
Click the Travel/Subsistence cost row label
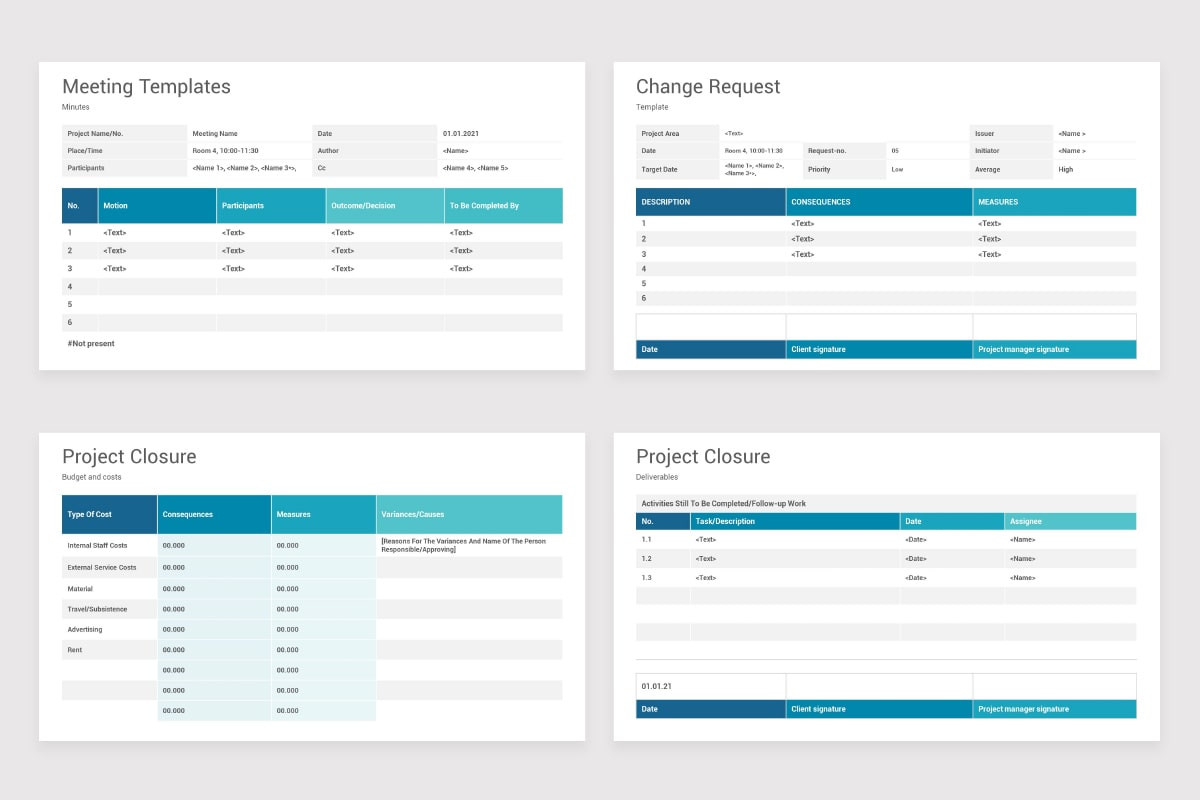click(x=95, y=609)
